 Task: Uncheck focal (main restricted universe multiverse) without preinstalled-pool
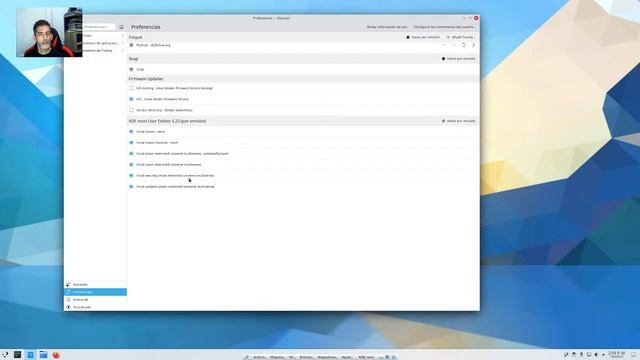(x=131, y=164)
